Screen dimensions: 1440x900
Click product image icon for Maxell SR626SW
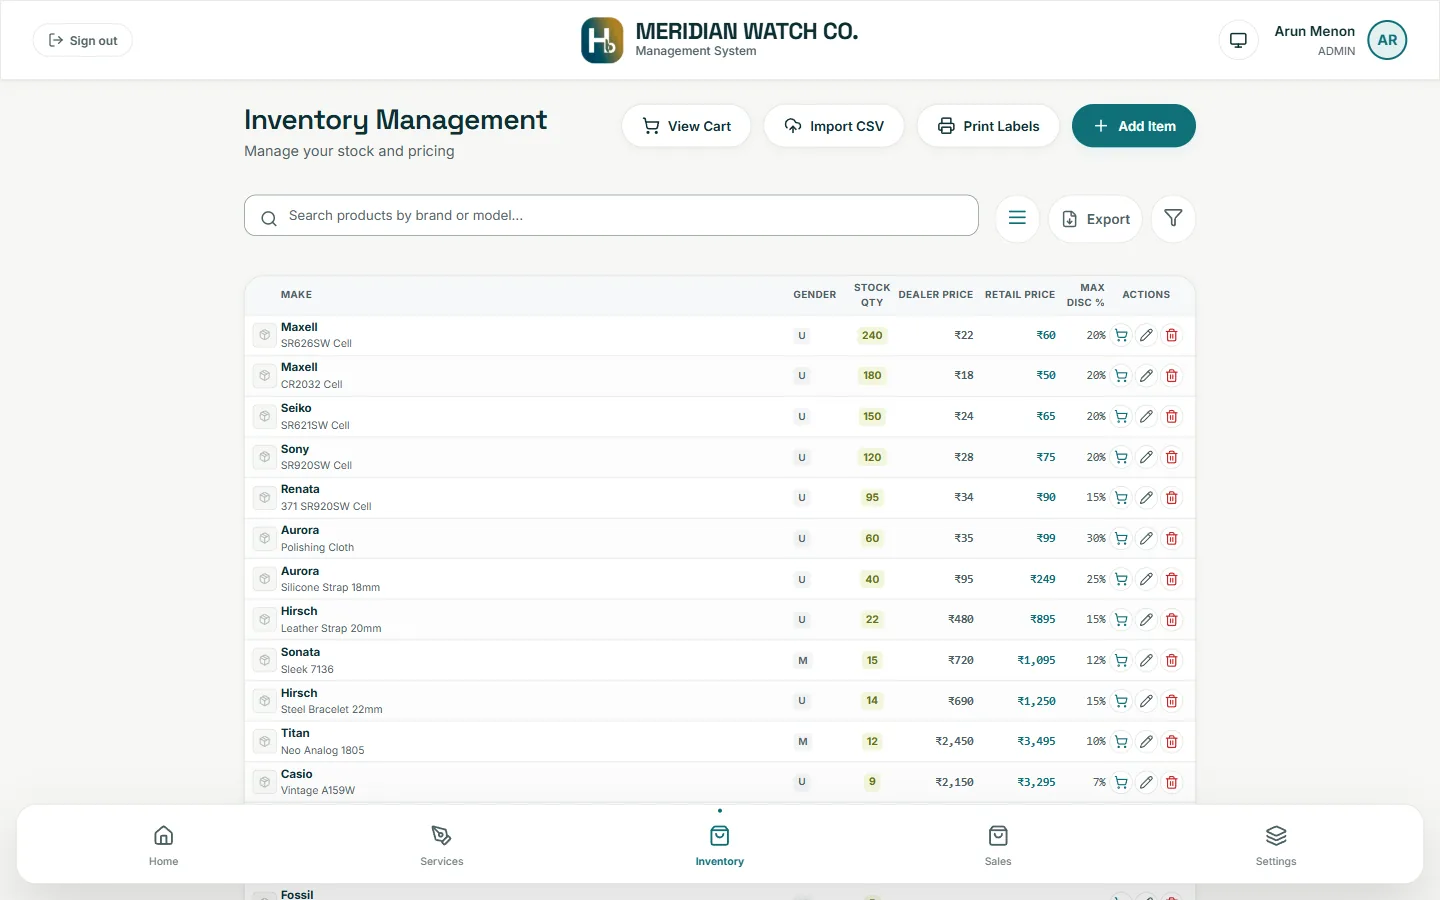[264, 336]
